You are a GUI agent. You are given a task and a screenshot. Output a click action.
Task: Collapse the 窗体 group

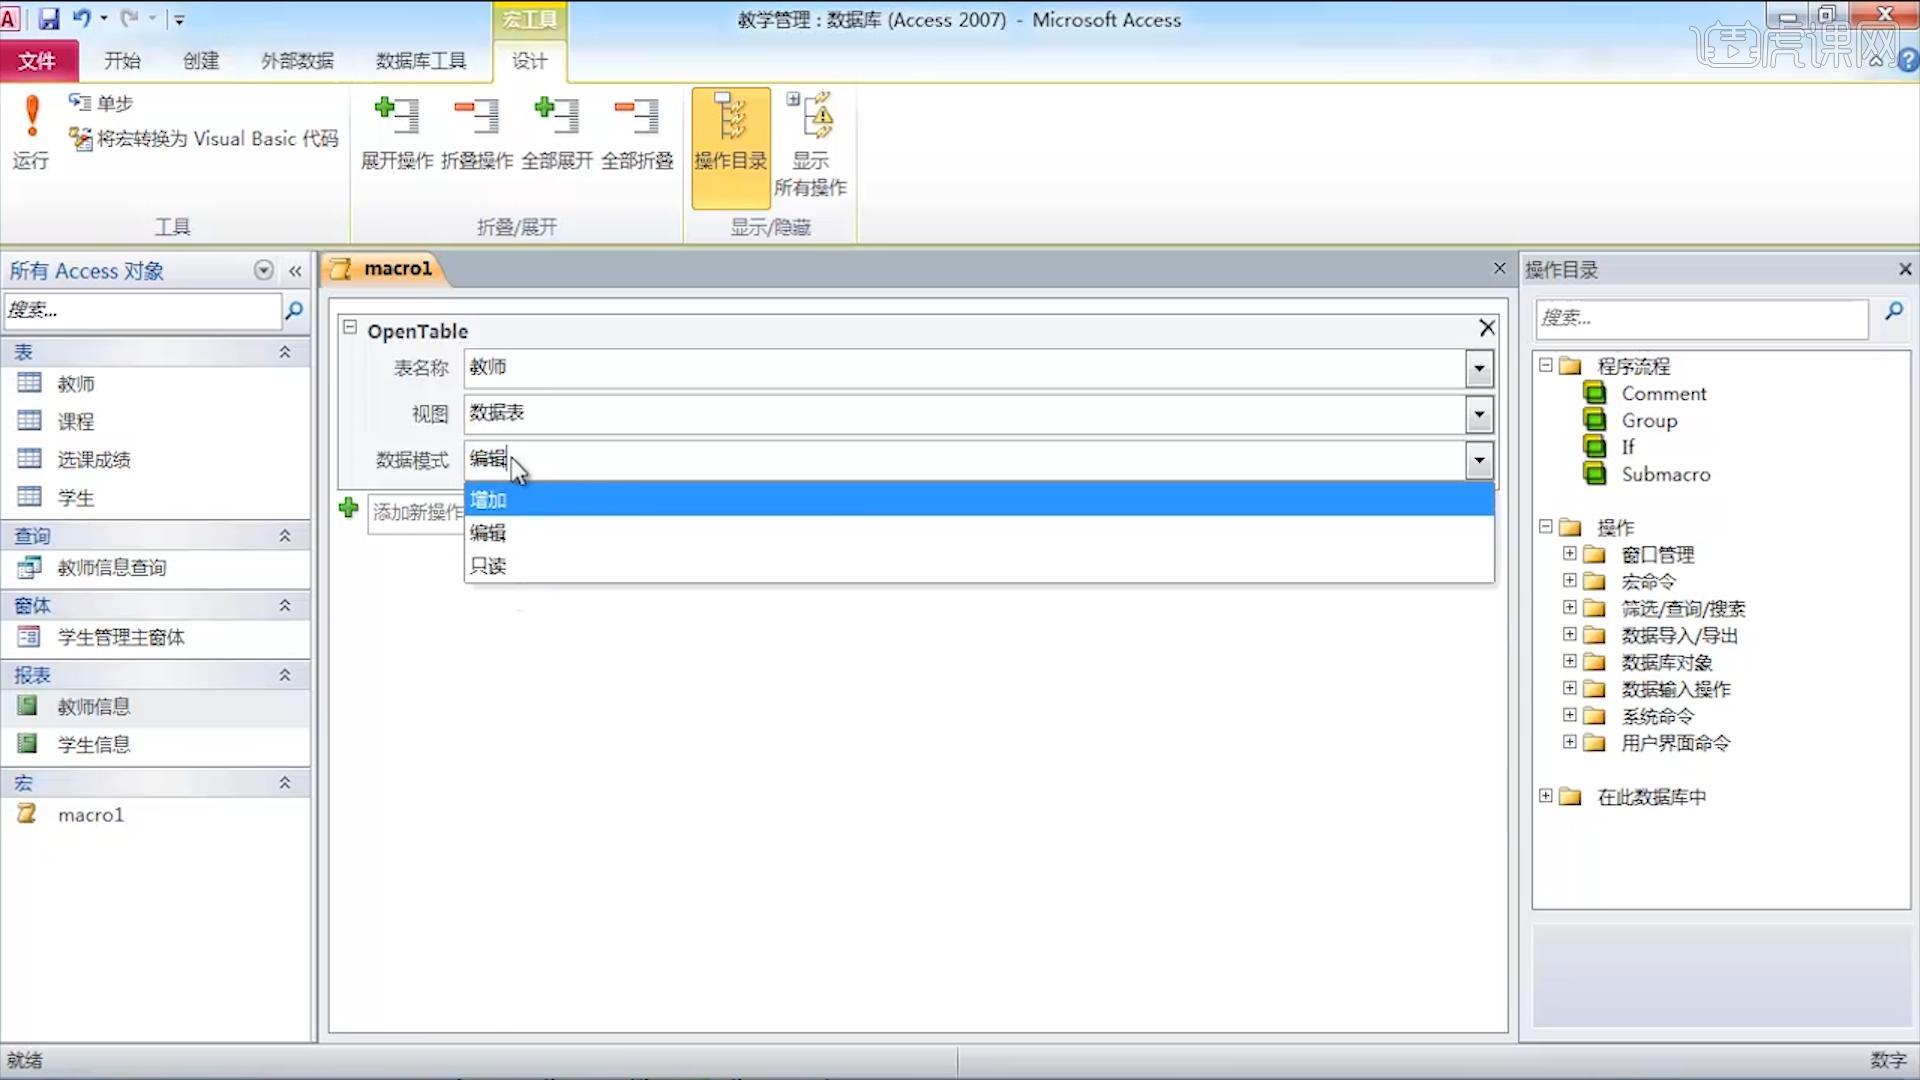coord(285,605)
